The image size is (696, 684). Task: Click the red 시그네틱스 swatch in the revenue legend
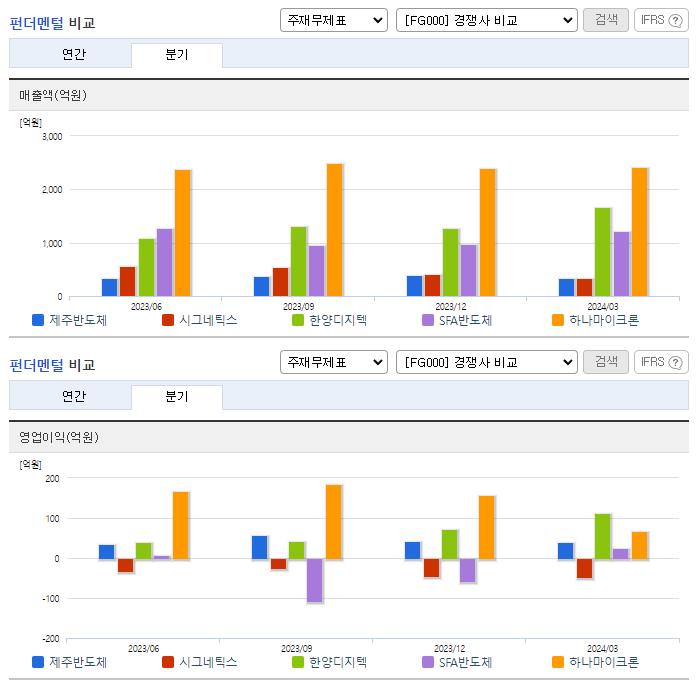(168, 320)
